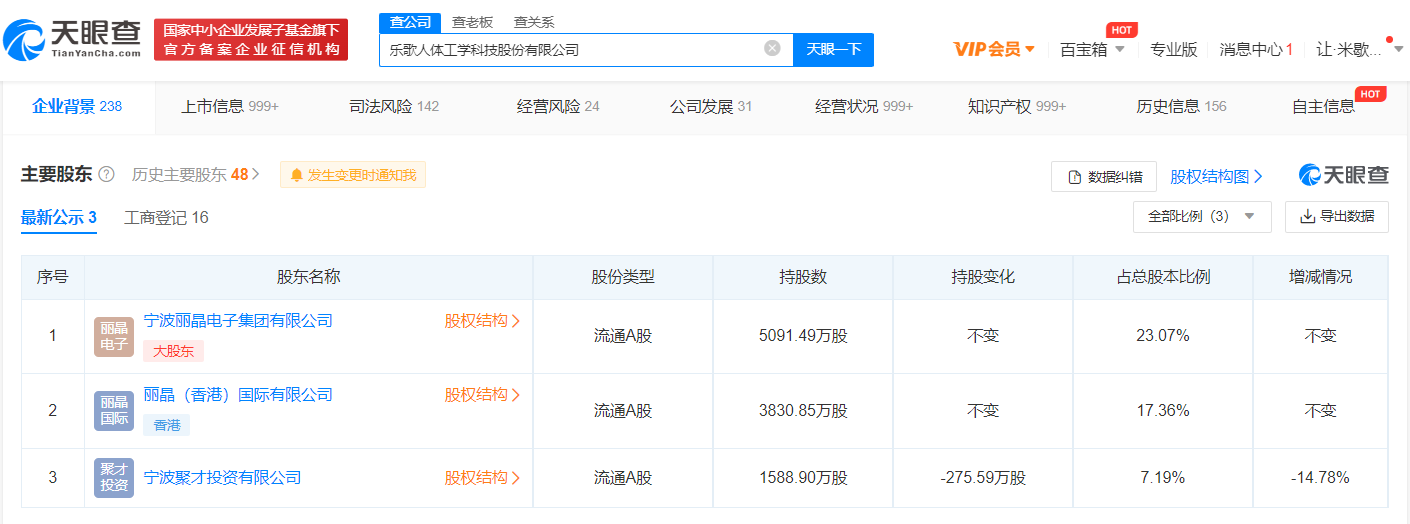Clear the search box with the X icon

(772, 48)
